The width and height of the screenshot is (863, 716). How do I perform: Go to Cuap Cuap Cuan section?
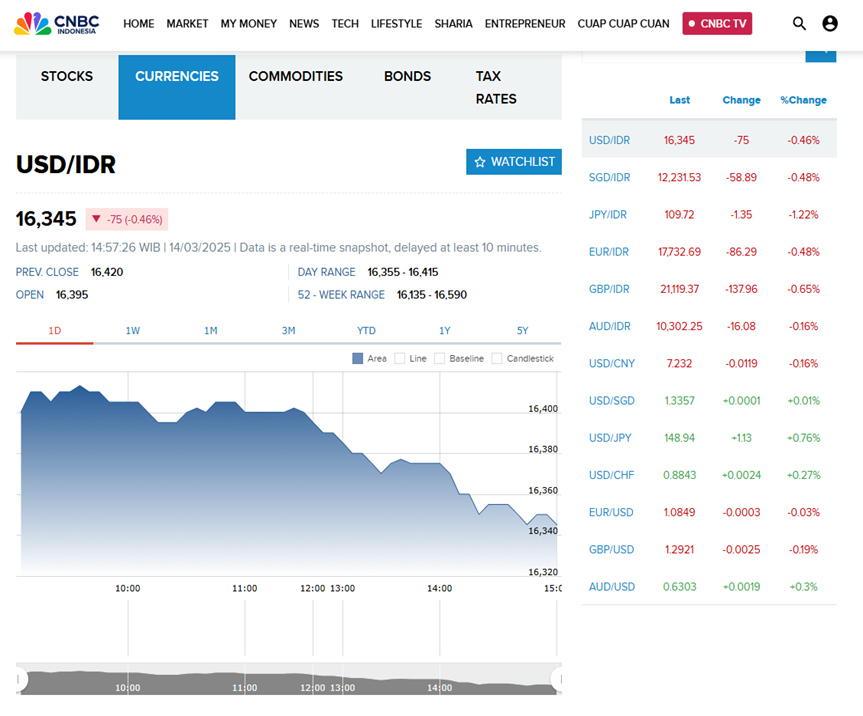pyautogui.click(x=624, y=23)
